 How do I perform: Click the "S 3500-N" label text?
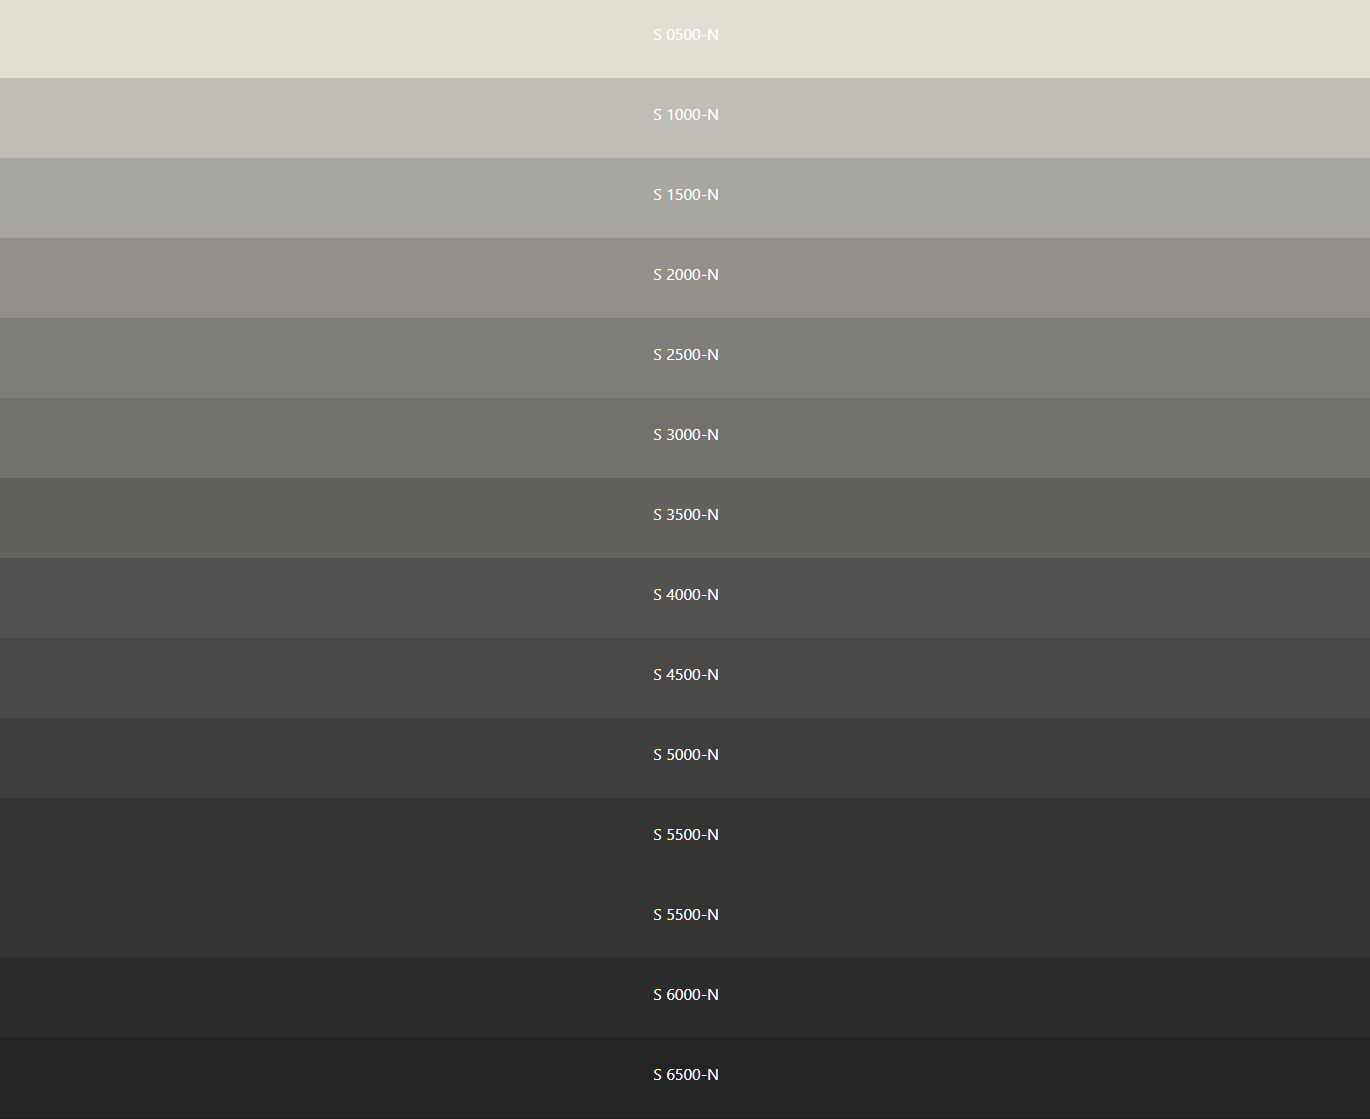(x=685, y=515)
